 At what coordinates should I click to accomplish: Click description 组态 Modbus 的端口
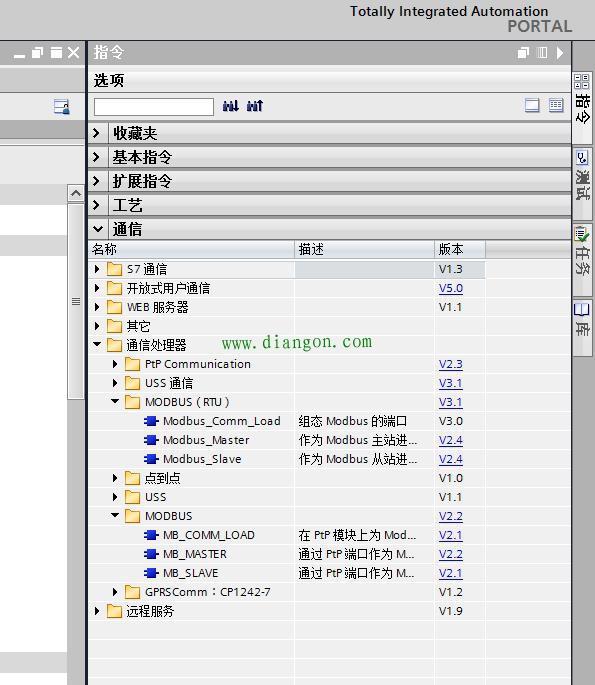[353, 421]
